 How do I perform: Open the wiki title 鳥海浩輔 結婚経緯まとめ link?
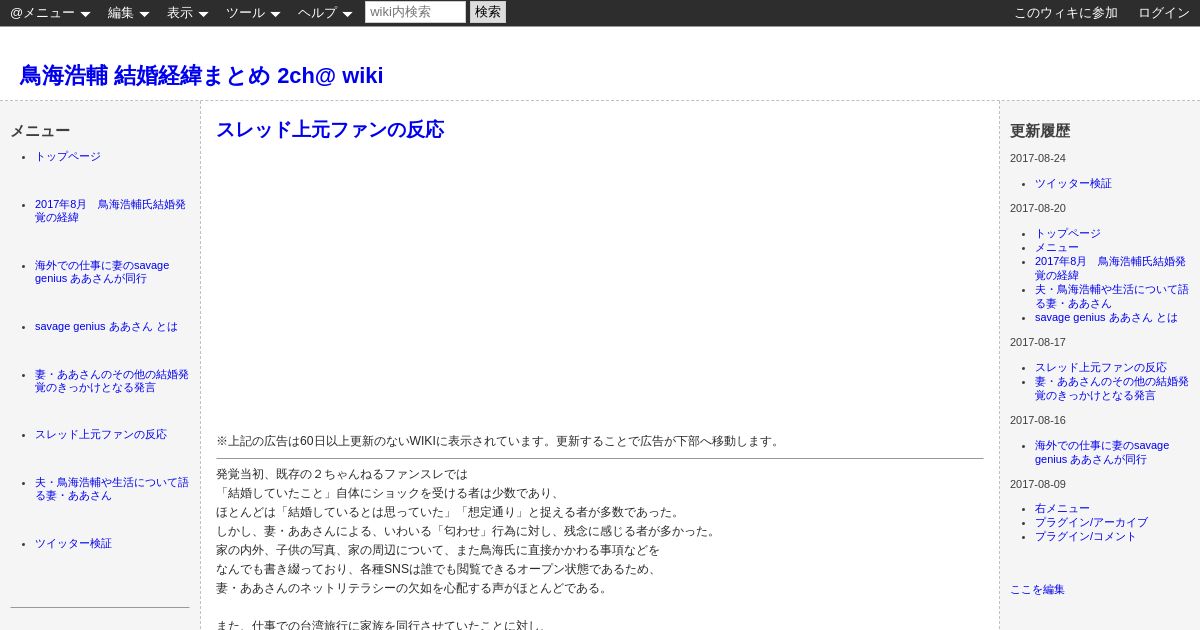pyautogui.click(x=201, y=76)
